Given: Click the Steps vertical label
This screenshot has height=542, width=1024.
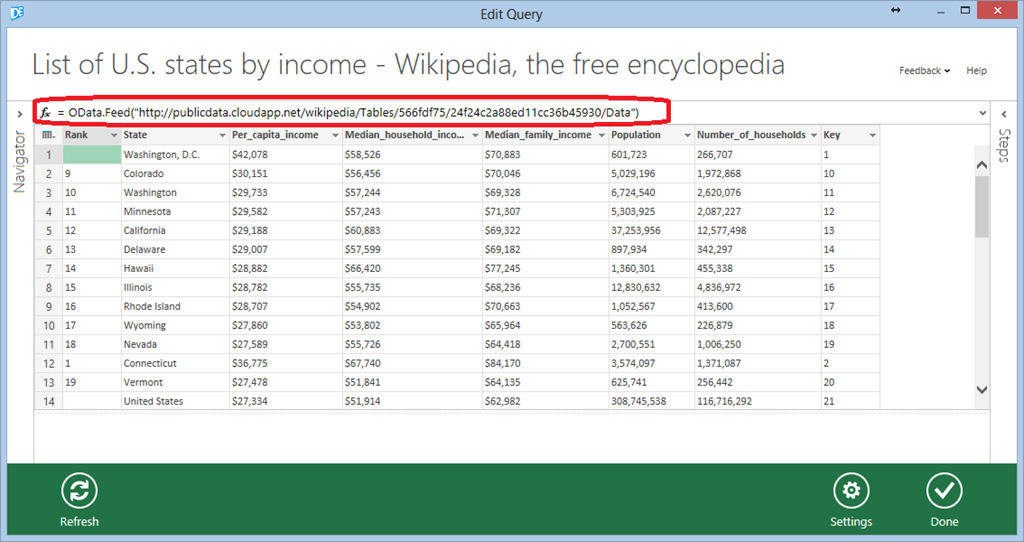Looking at the screenshot, I should pyautogui.click(x=1004, y=145).
